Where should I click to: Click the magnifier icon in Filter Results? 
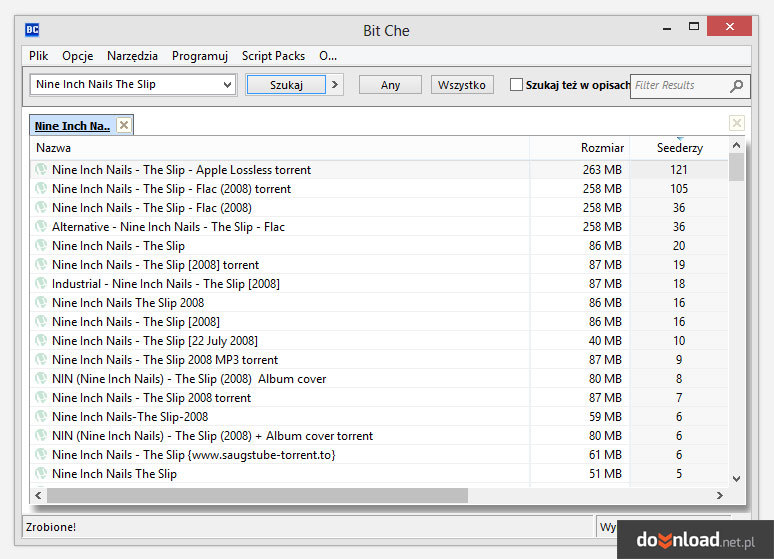(736, 86)
